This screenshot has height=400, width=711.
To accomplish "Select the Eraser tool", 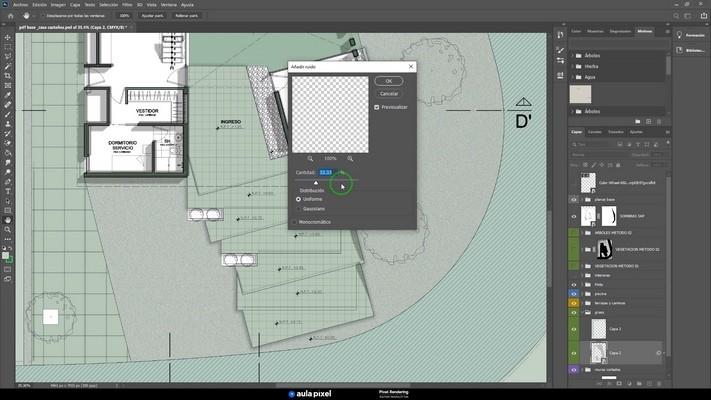I will coord(8,143).
